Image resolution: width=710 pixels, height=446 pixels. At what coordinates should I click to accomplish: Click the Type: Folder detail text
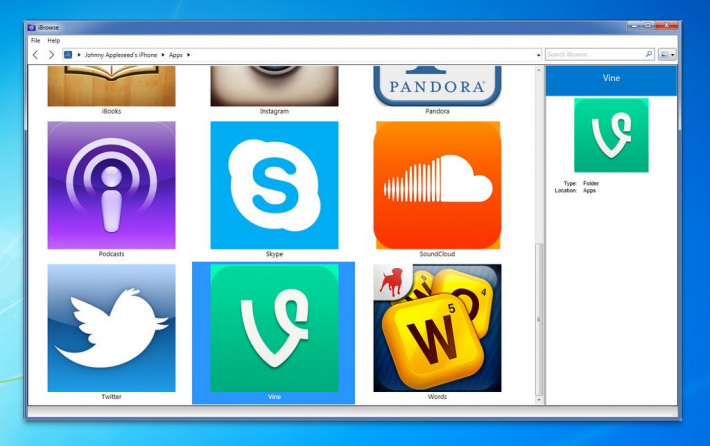pyautogui.click(x=581, y=183)
